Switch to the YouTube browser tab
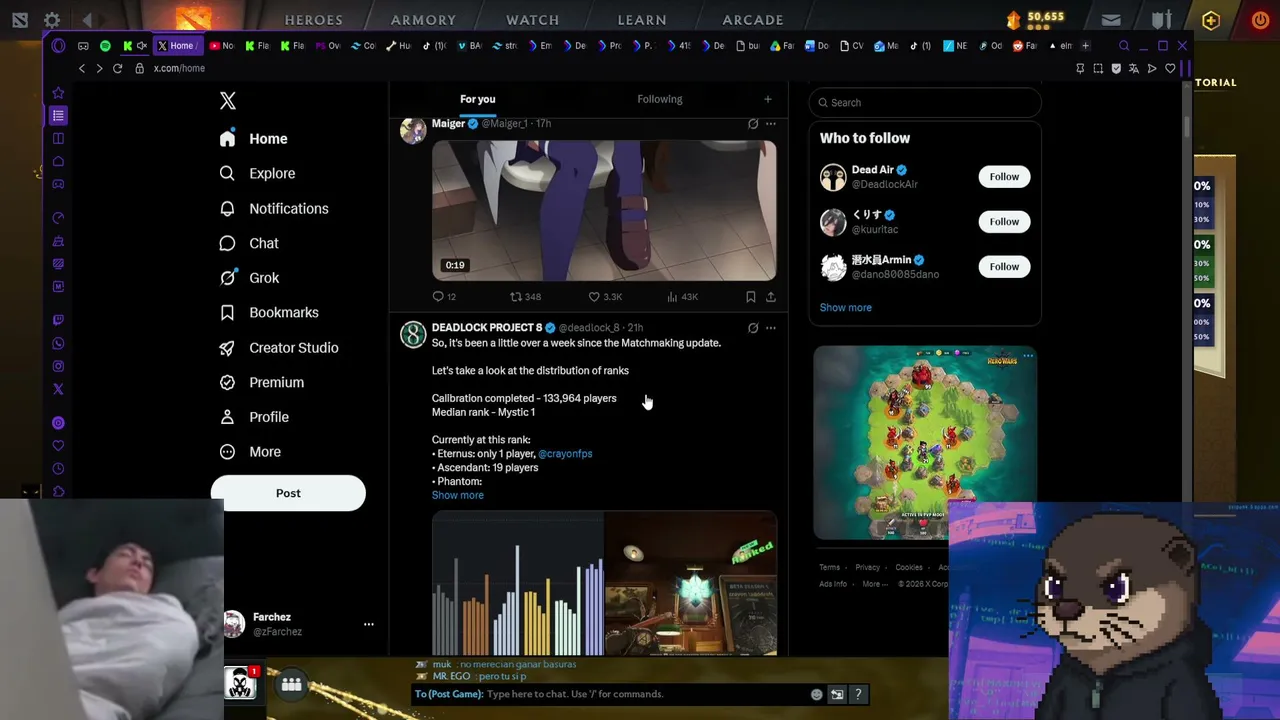Screen dimensions: 1280x720 coord(222,46)
